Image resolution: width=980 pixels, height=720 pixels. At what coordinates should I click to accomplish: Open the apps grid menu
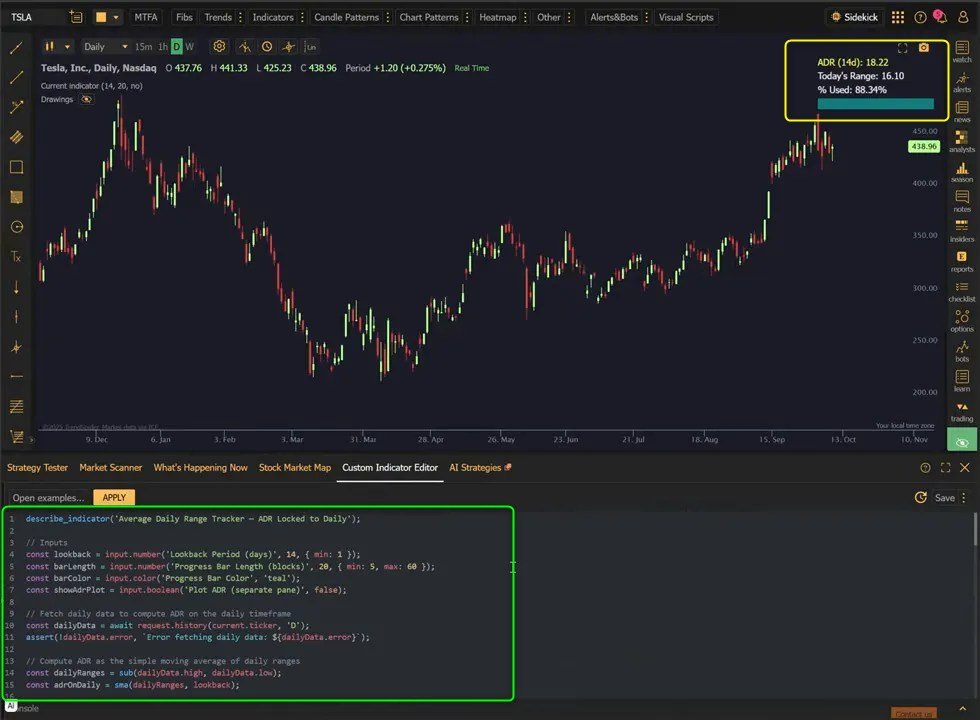898,18
